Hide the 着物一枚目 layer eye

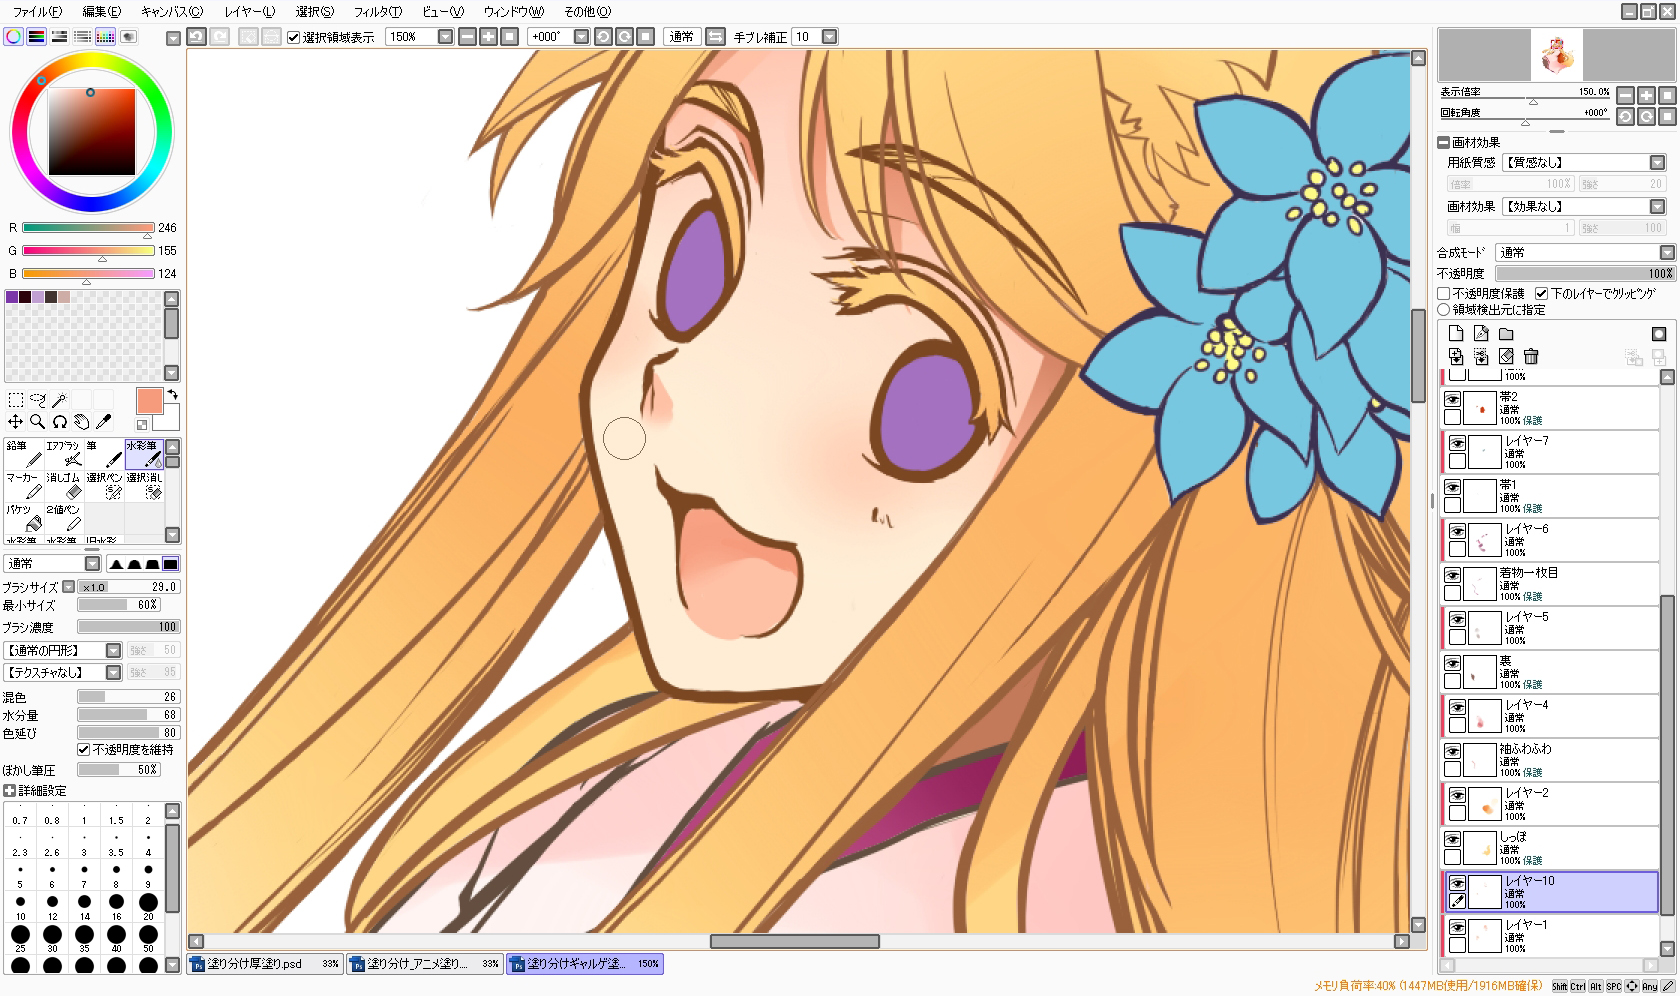[1453, 575]
